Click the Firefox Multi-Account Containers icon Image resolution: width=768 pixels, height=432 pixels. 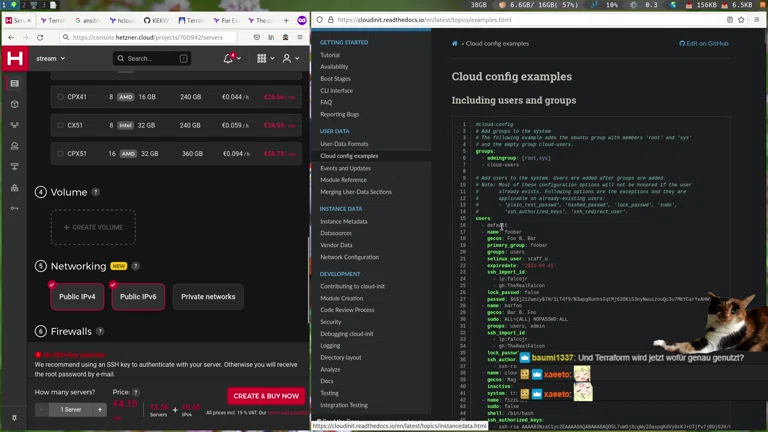coord(302,21)
